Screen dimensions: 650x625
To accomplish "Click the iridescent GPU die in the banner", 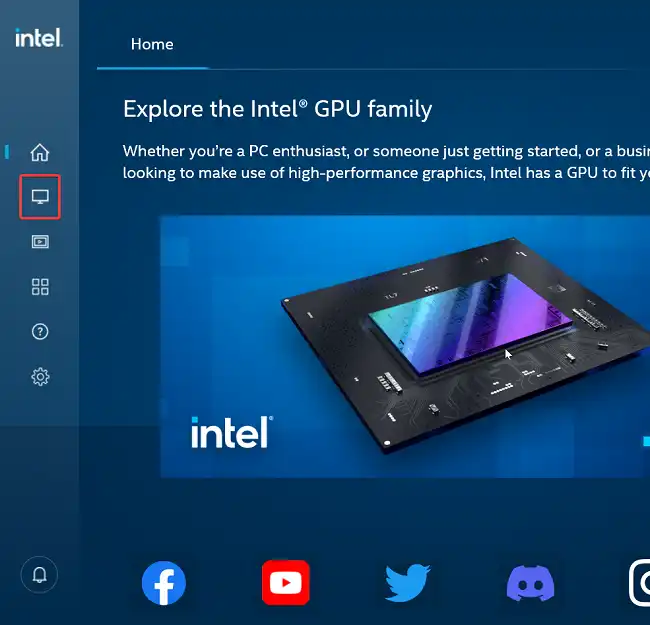I will [471, 322].
